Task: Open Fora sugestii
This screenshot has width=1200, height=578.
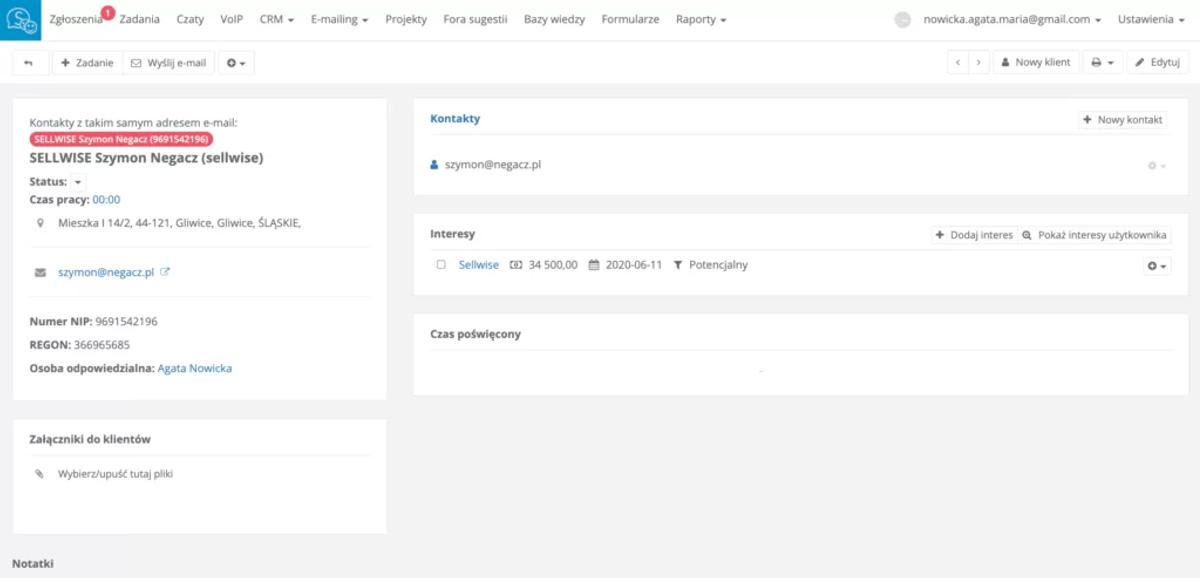Action: point(475,20)
